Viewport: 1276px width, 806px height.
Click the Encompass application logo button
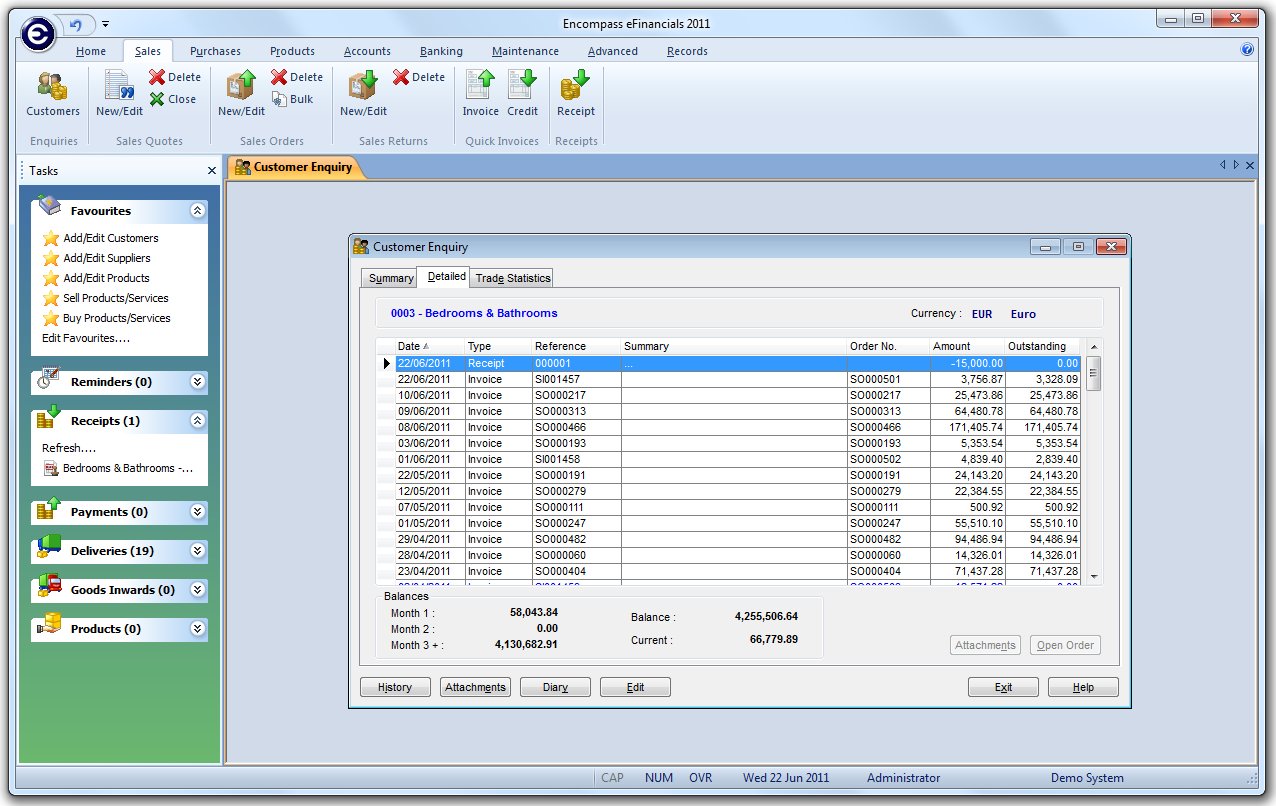point(38,33)
